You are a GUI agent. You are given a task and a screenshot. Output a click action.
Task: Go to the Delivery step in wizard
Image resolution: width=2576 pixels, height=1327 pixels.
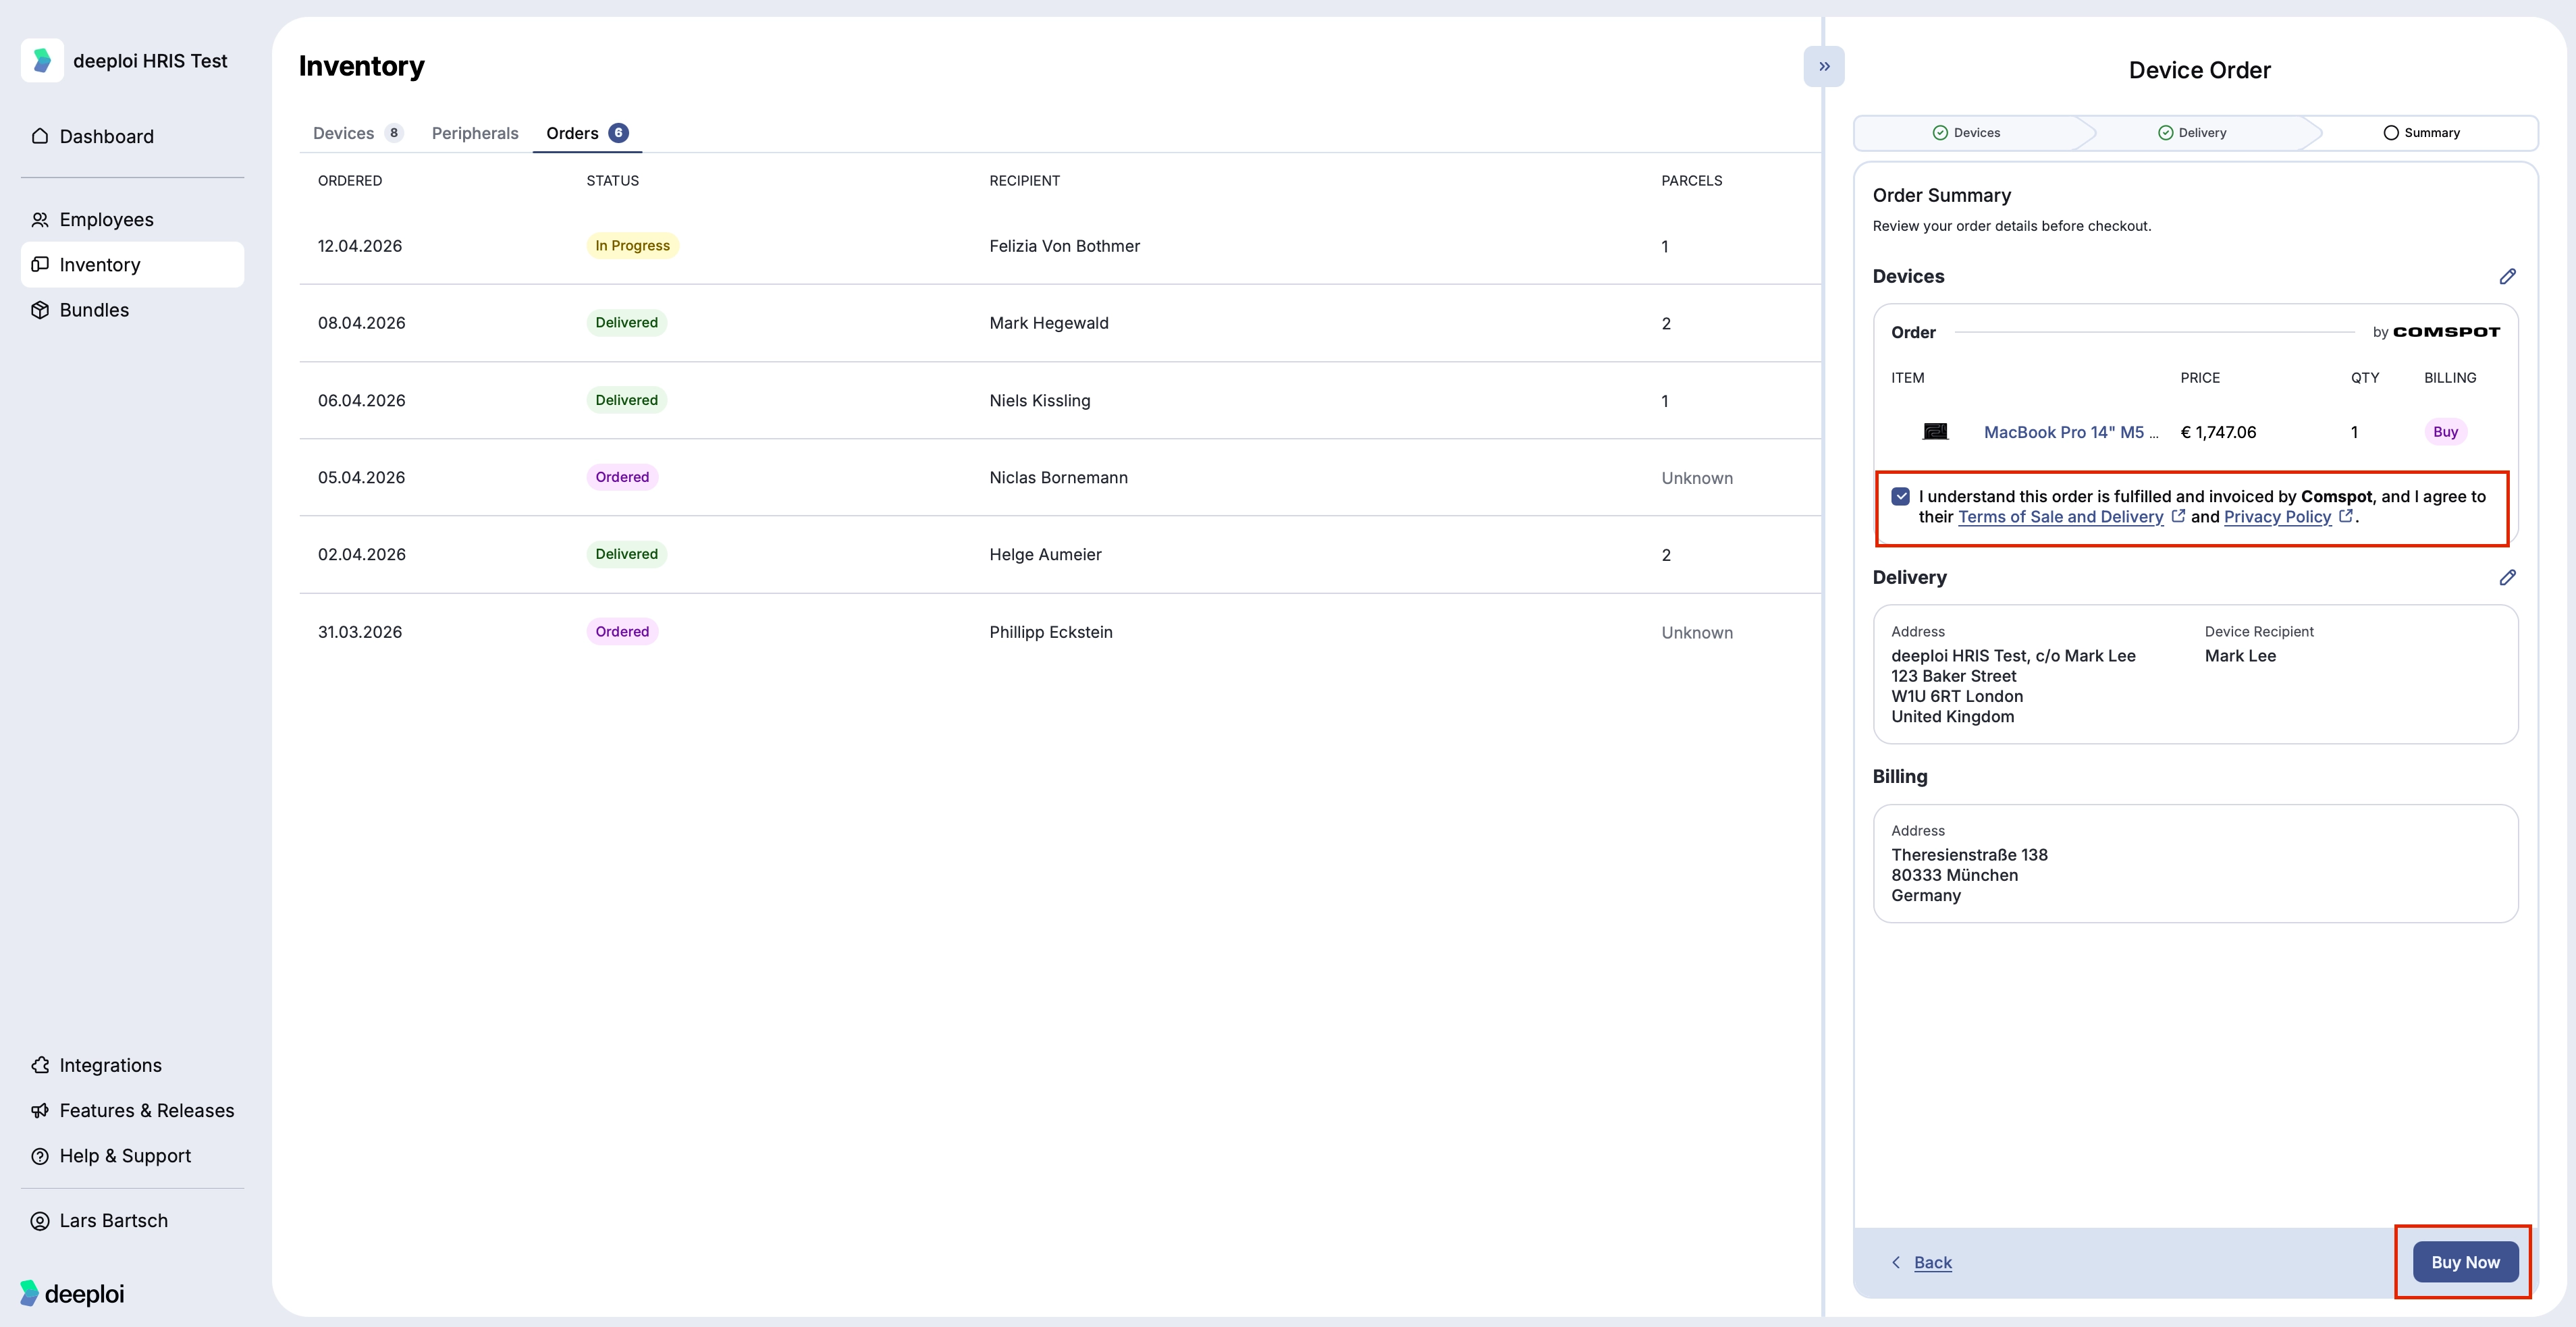tap(2192, 132)
